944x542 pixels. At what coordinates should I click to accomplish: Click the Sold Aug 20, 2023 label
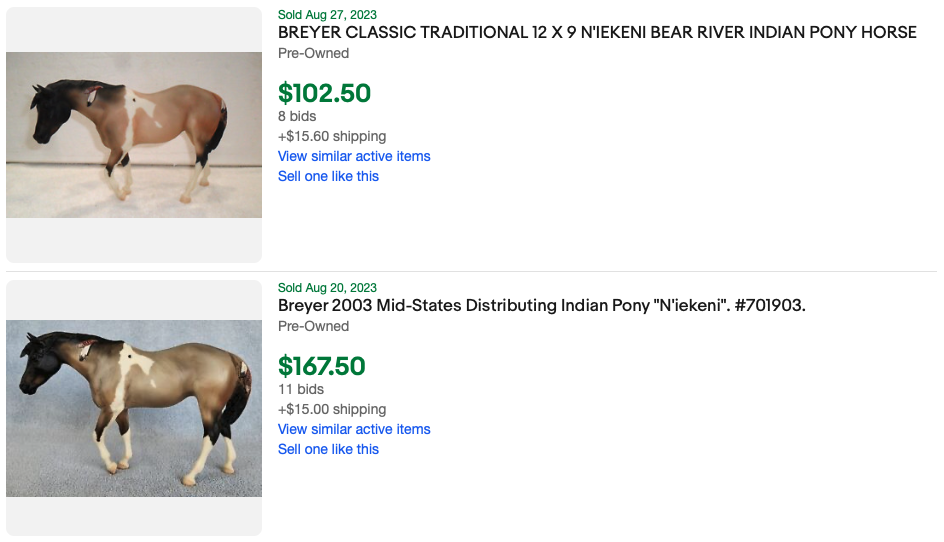pos(327,288)
